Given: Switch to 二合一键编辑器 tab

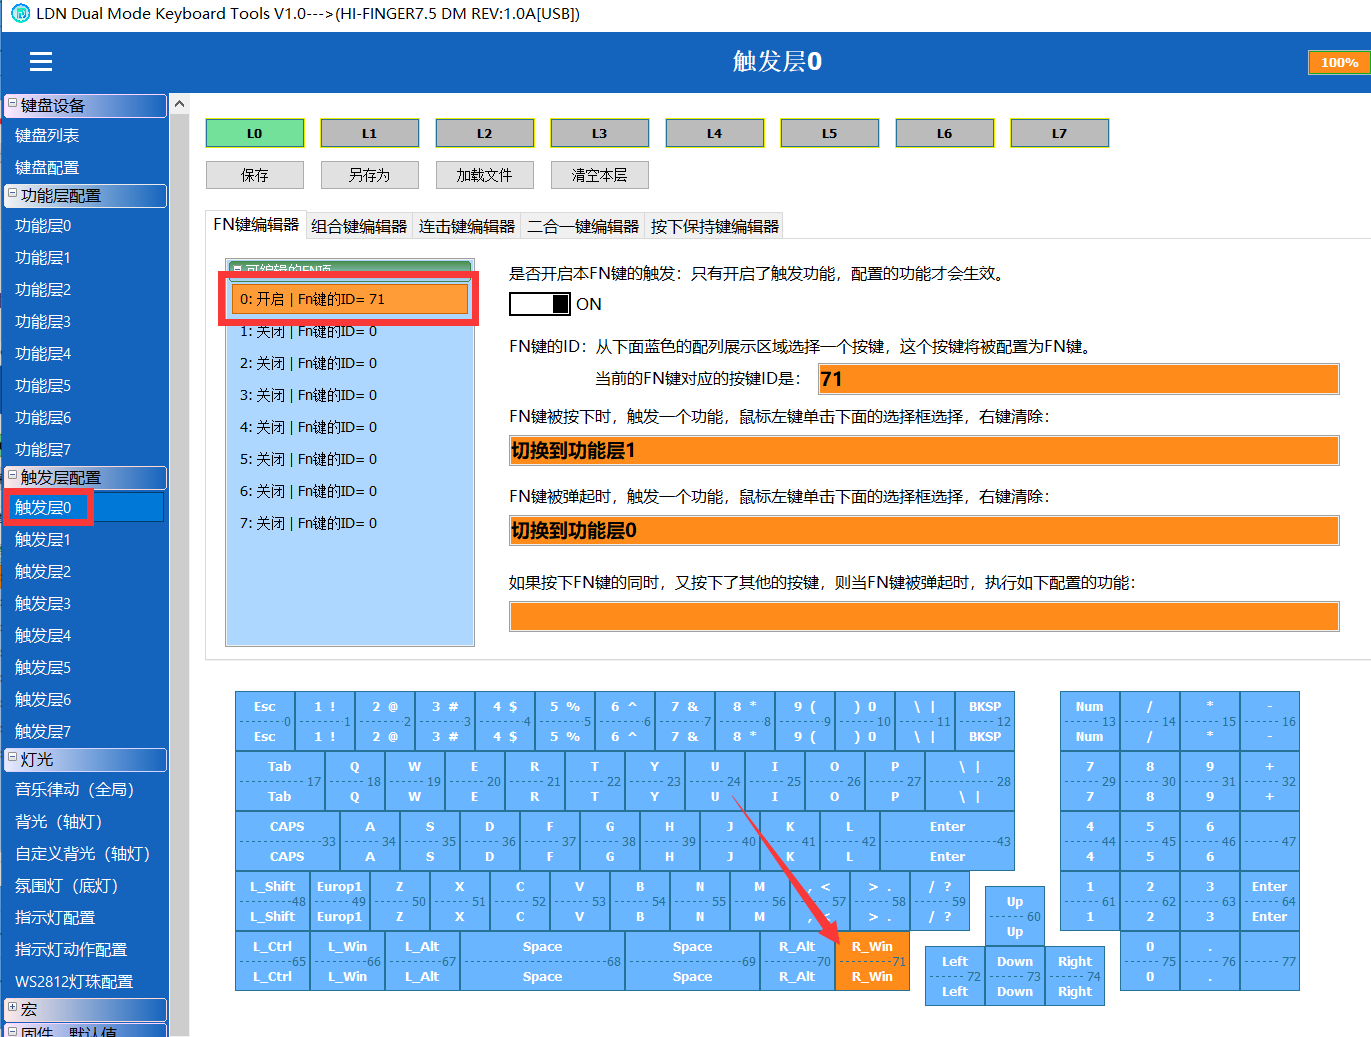Looking at the screenshot, I should pyautogui.click(x=583, y=226).
